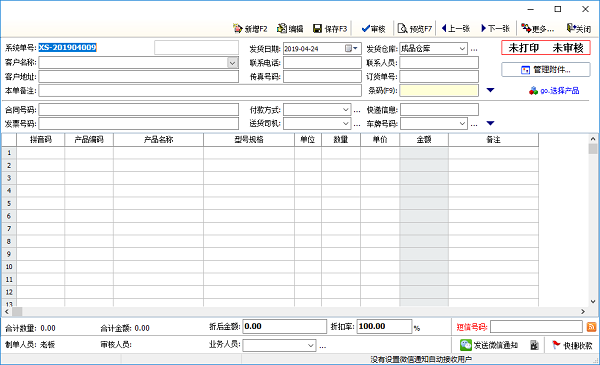
Task: Open the 车牌号码 dropdown
Action: coord(462,124)
